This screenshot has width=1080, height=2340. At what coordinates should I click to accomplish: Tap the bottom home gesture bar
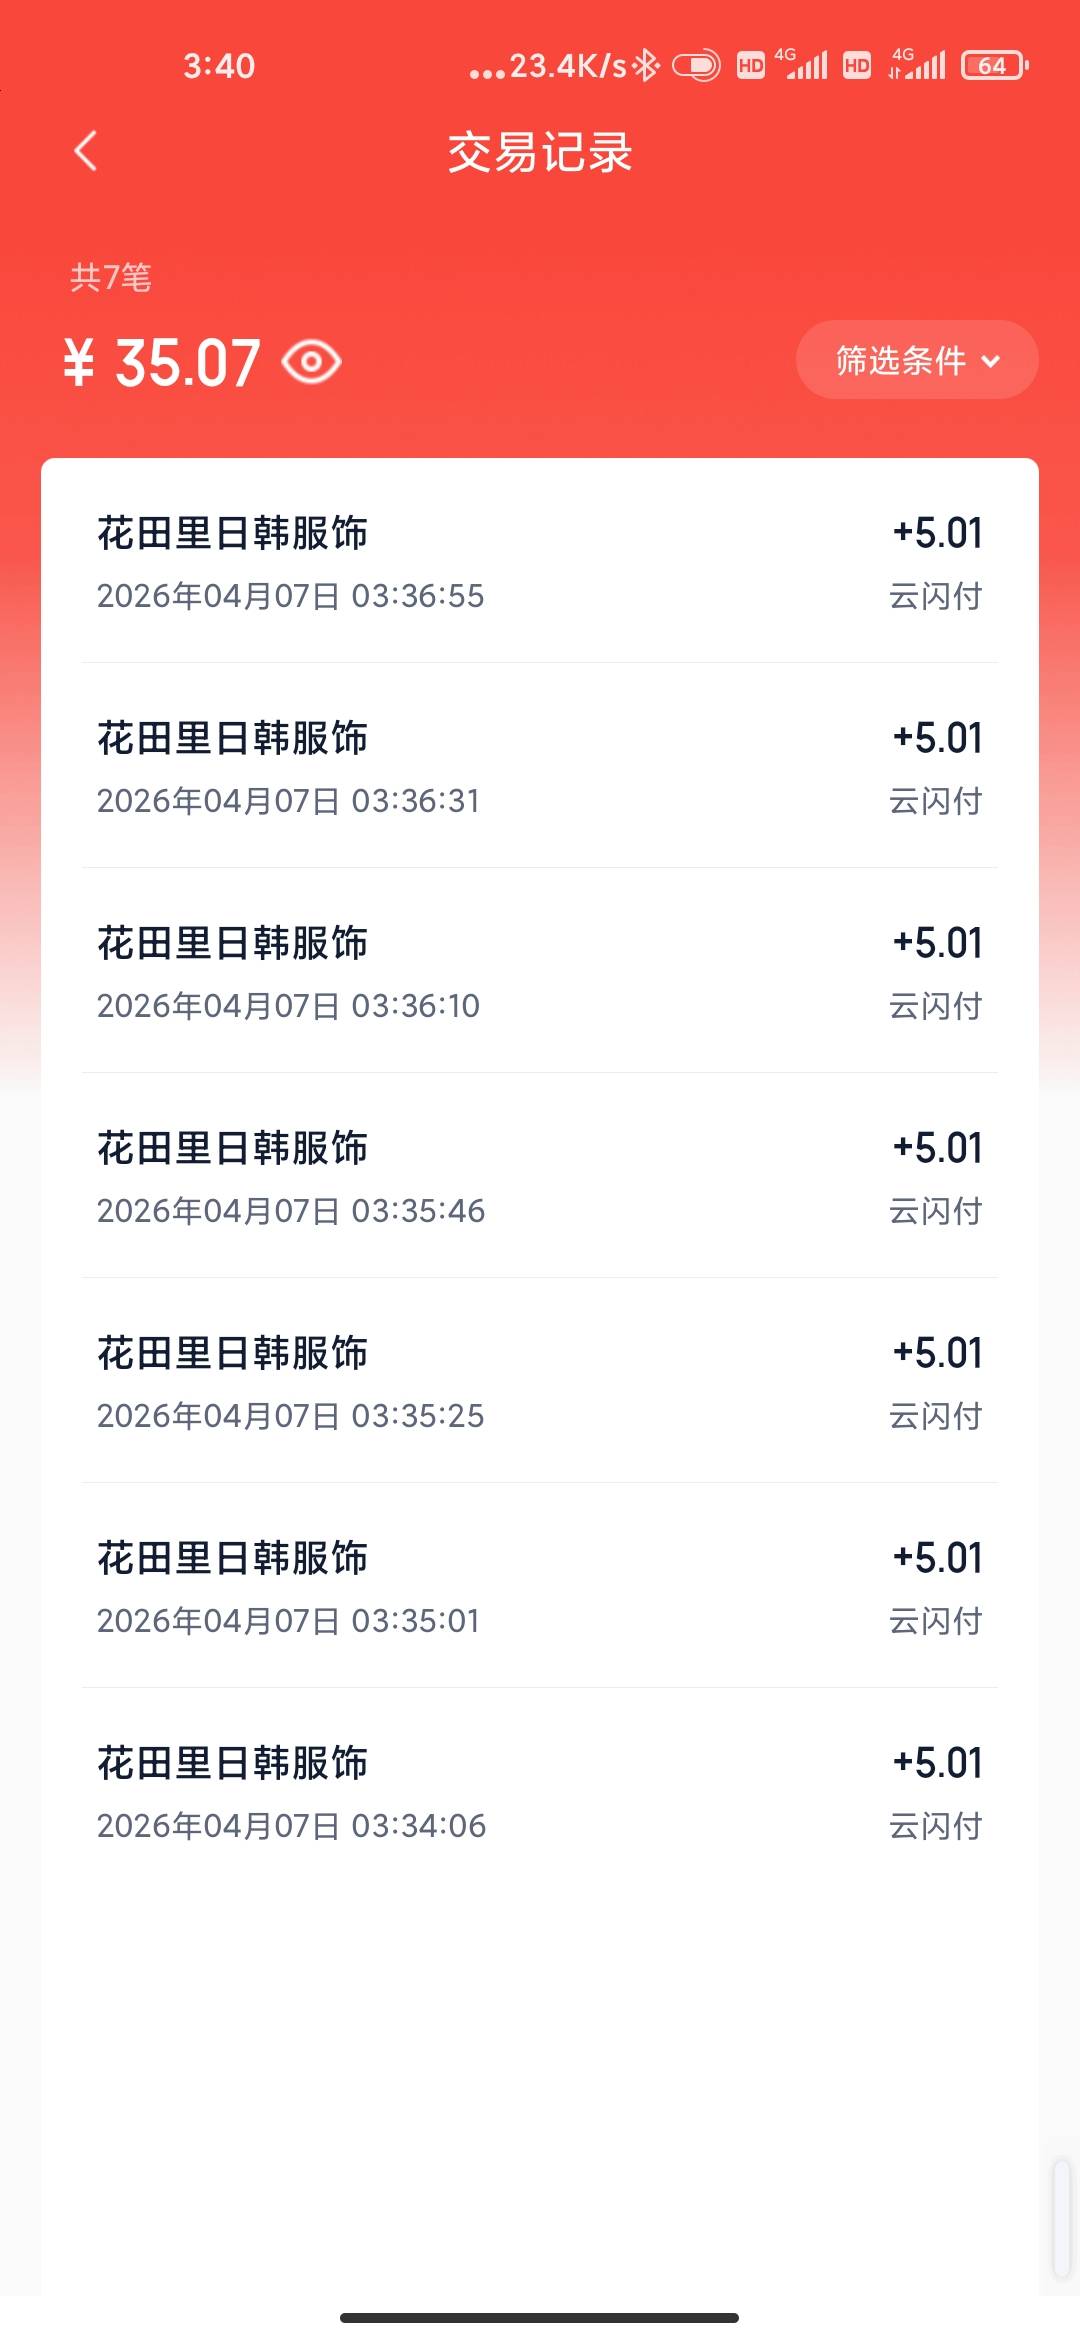(x=539, y=2317)
